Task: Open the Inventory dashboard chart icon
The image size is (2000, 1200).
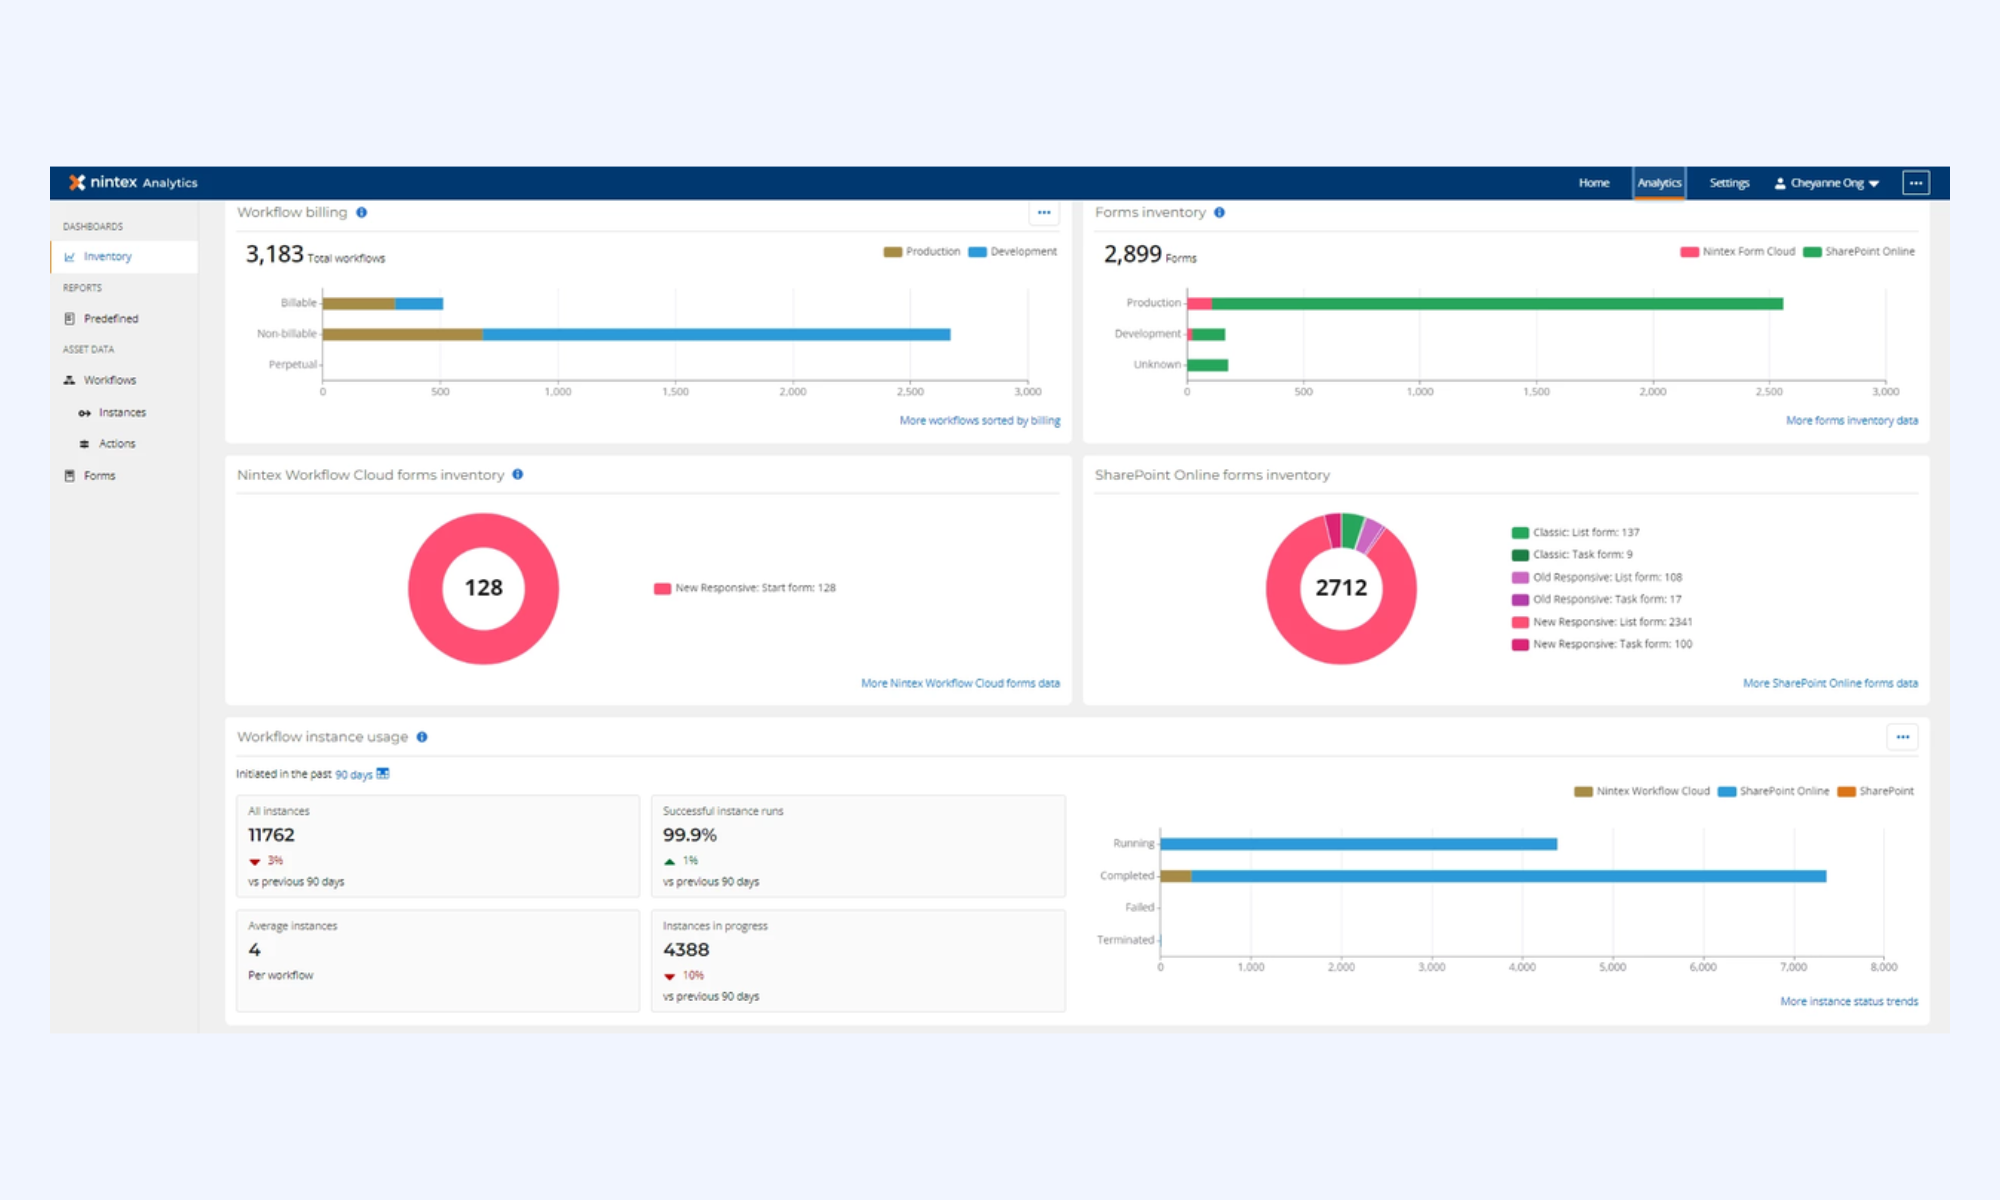Action: point(70,257)
